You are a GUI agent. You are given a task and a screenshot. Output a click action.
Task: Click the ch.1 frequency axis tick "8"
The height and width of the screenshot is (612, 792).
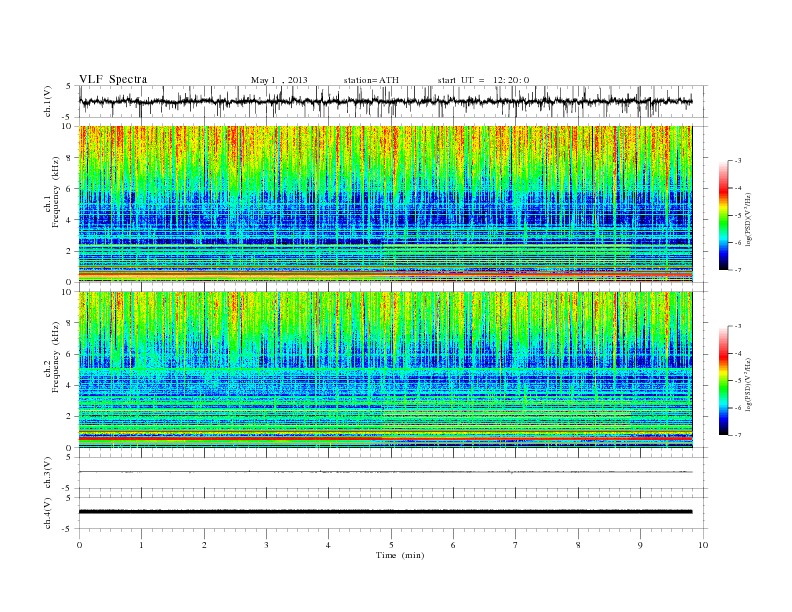(70, 158)
